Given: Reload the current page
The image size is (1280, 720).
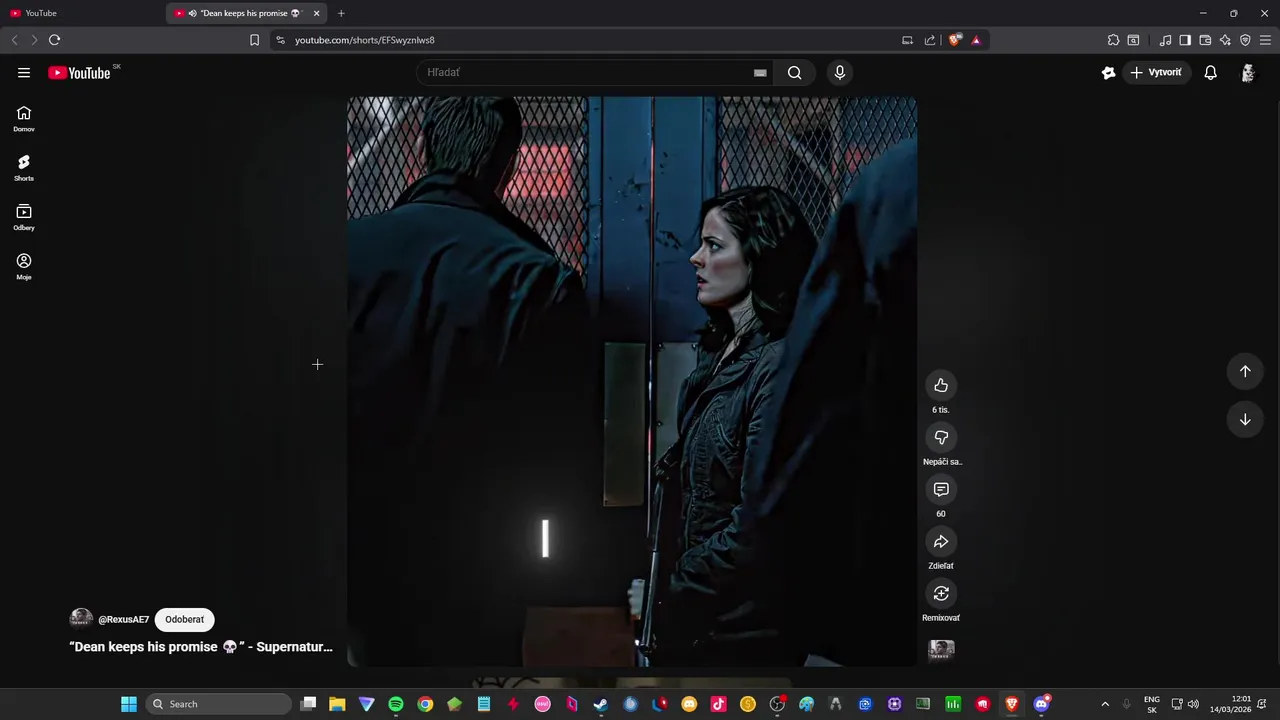Looking at the screenshot, I should (54, 40).
